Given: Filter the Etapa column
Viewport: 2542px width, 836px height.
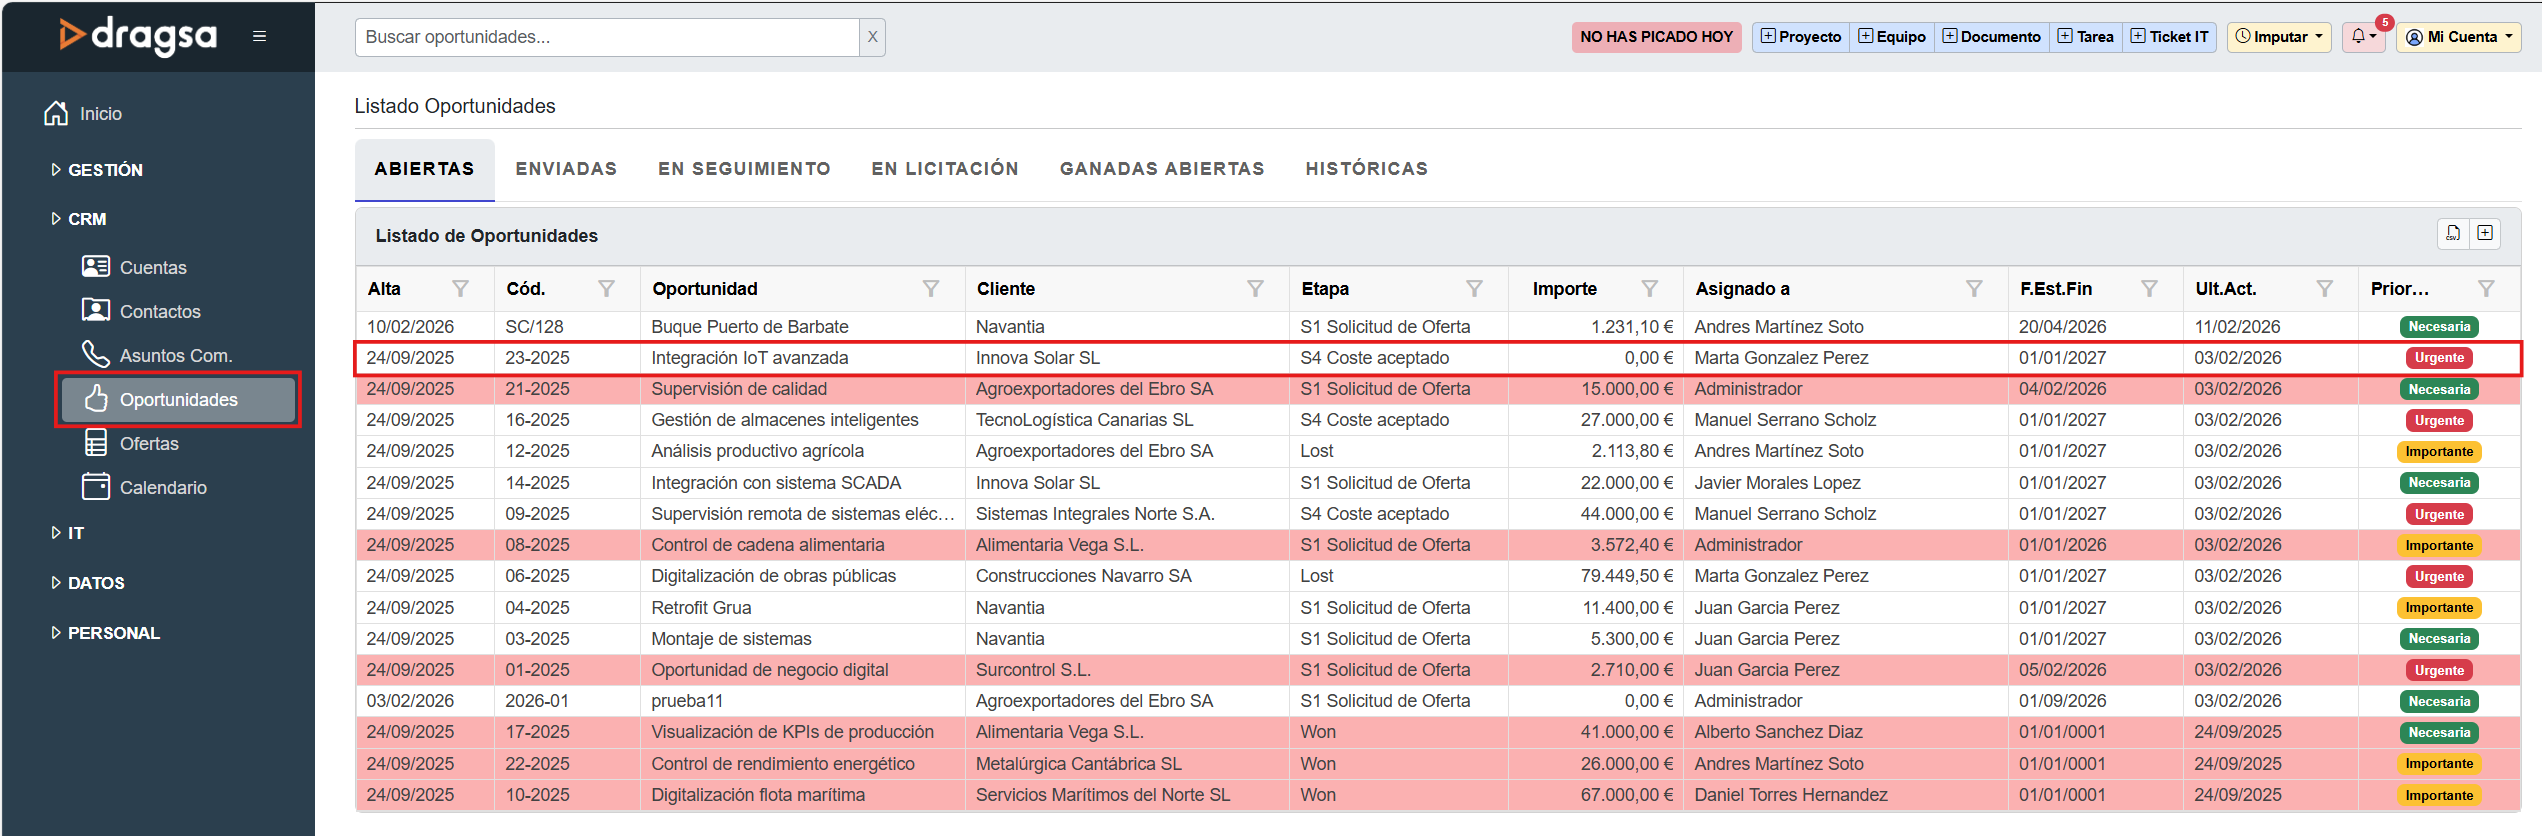Looking at the screenshot, I should coord(1473,289).
